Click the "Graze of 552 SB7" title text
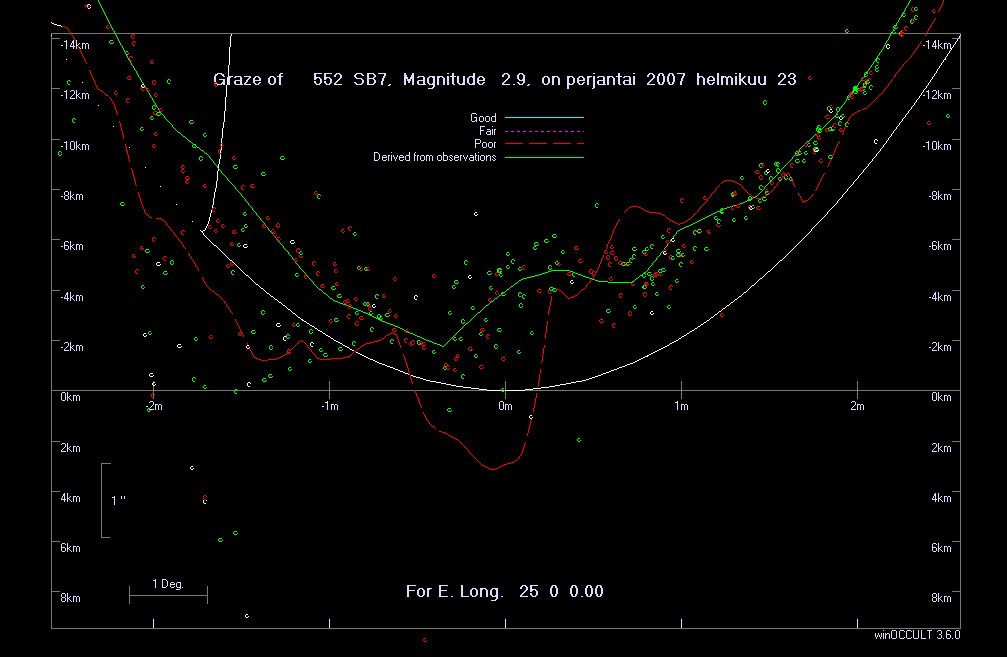 pos(301,79)
